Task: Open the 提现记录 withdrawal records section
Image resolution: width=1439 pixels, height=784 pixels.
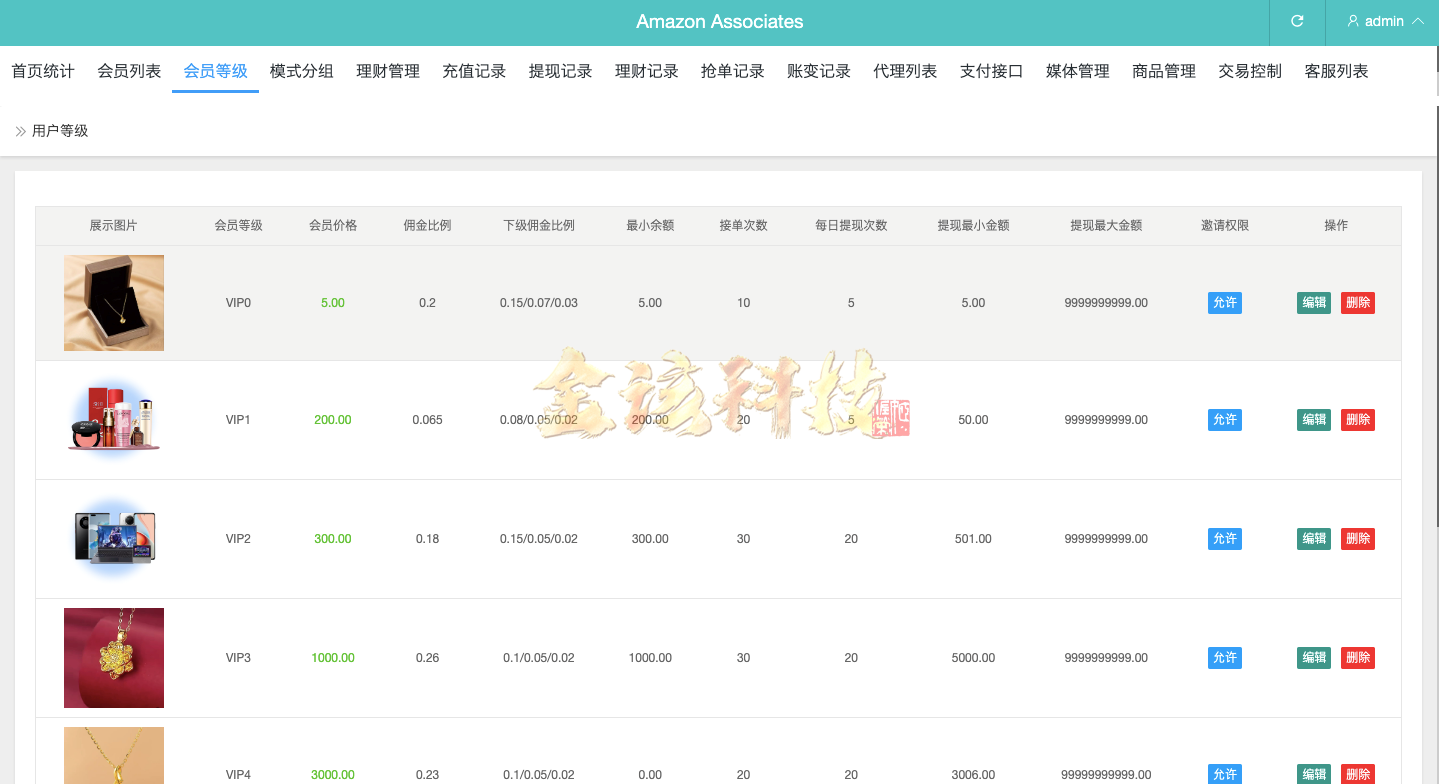Action: pyautogui.click(x=560, y=70)
